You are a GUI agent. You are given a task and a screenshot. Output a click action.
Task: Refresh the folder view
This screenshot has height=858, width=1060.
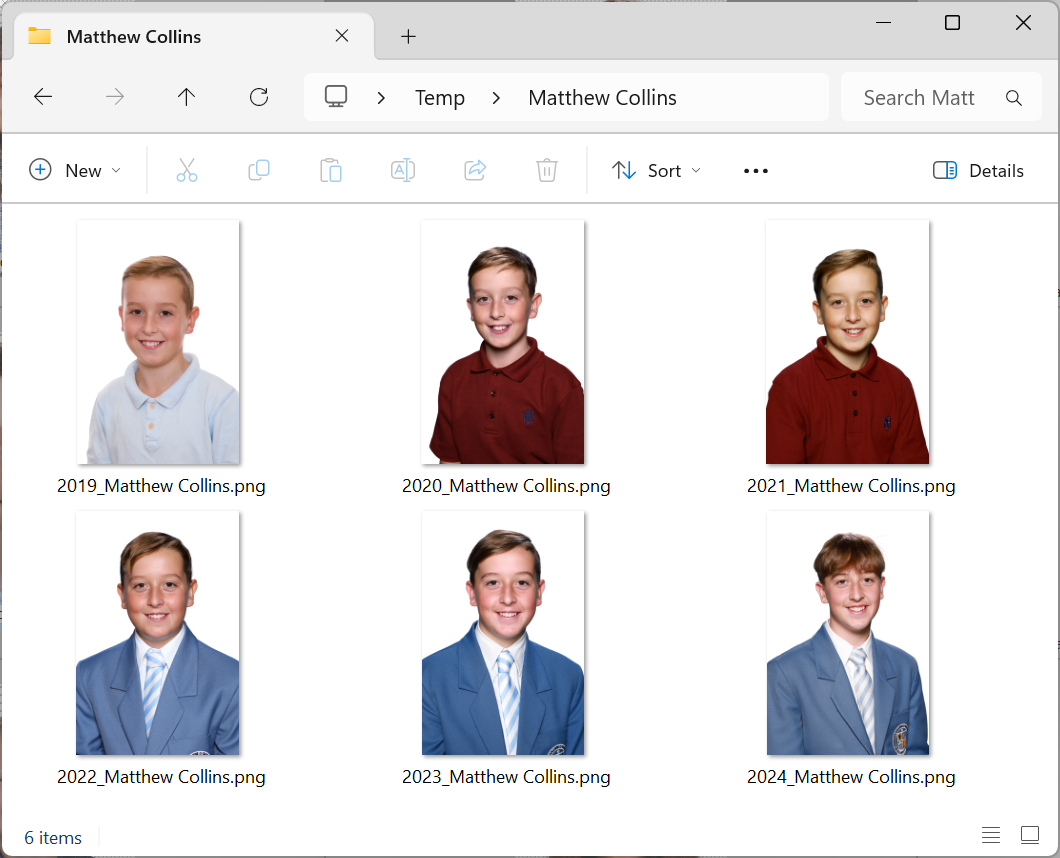(259, 96)
